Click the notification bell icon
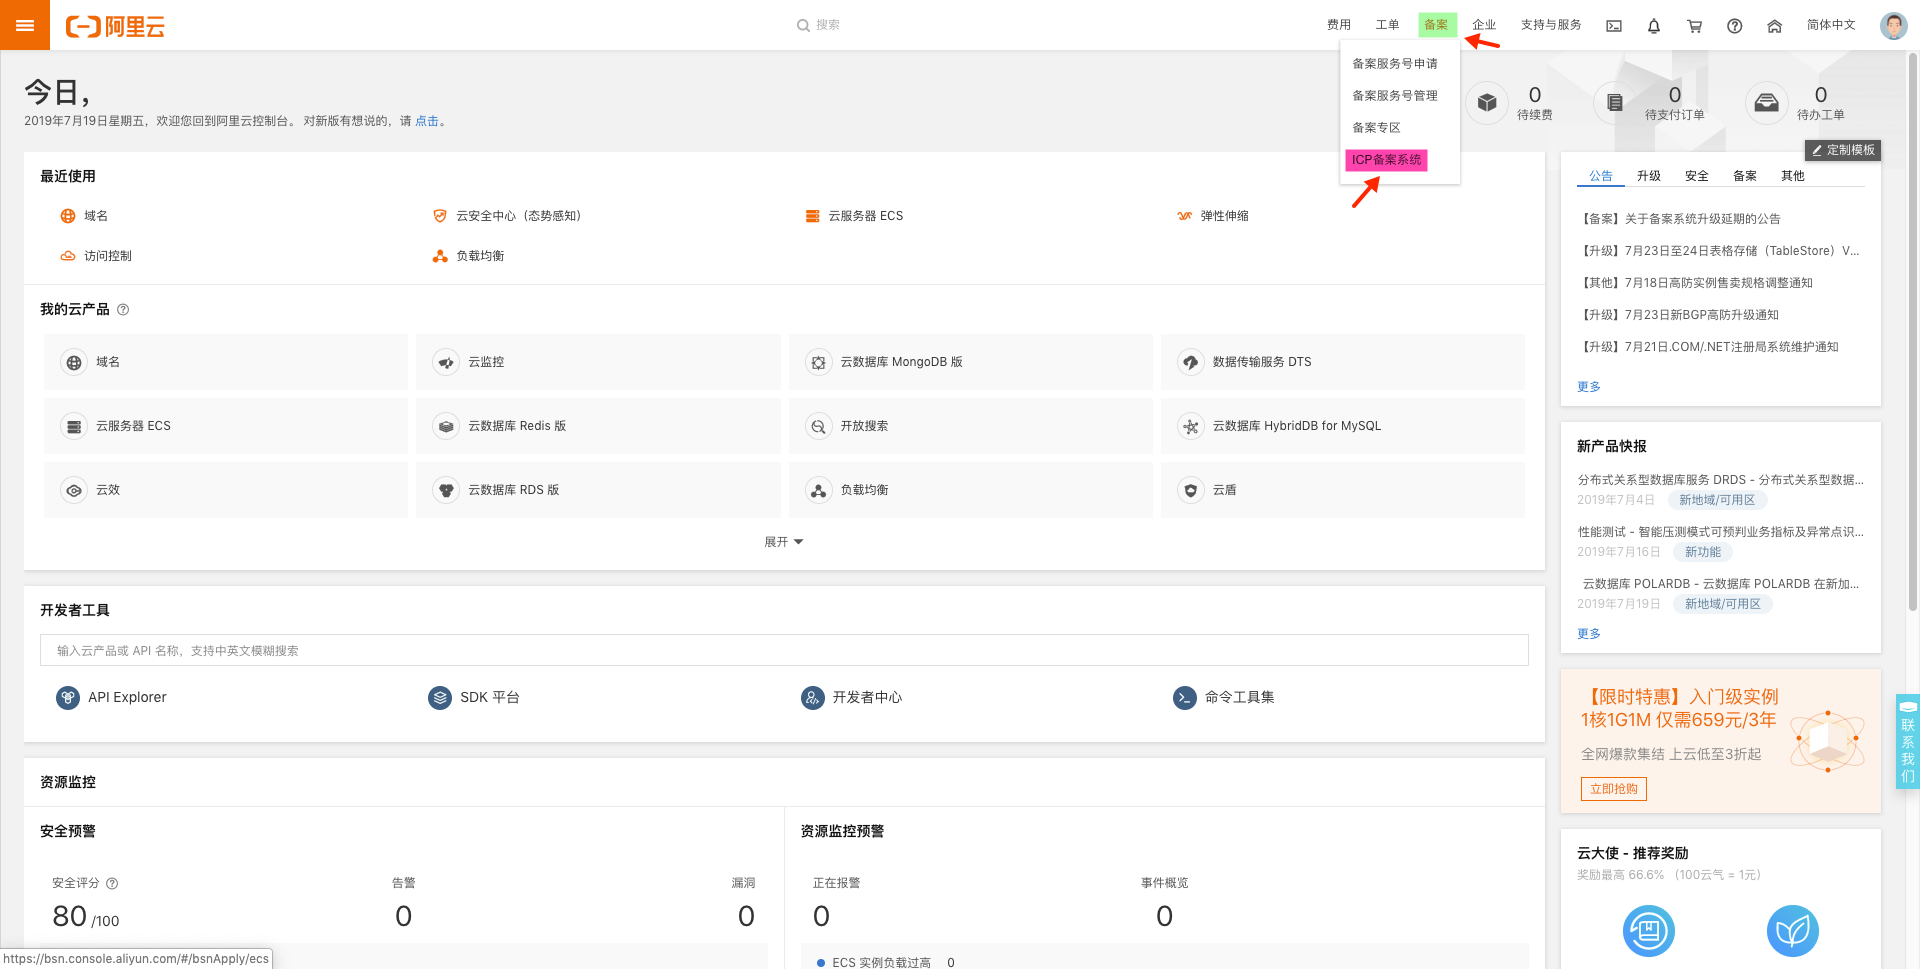 1654,26
